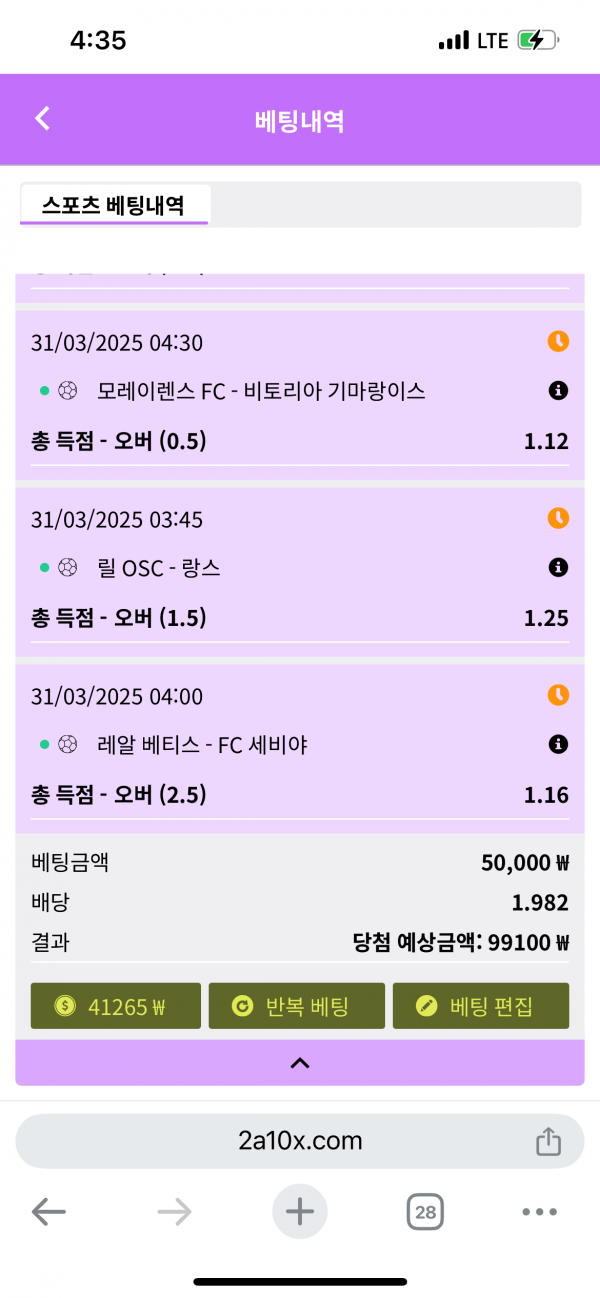Tap the Safari share icon
This screenshot has width=600, height=1298.
pos(548,1141)
